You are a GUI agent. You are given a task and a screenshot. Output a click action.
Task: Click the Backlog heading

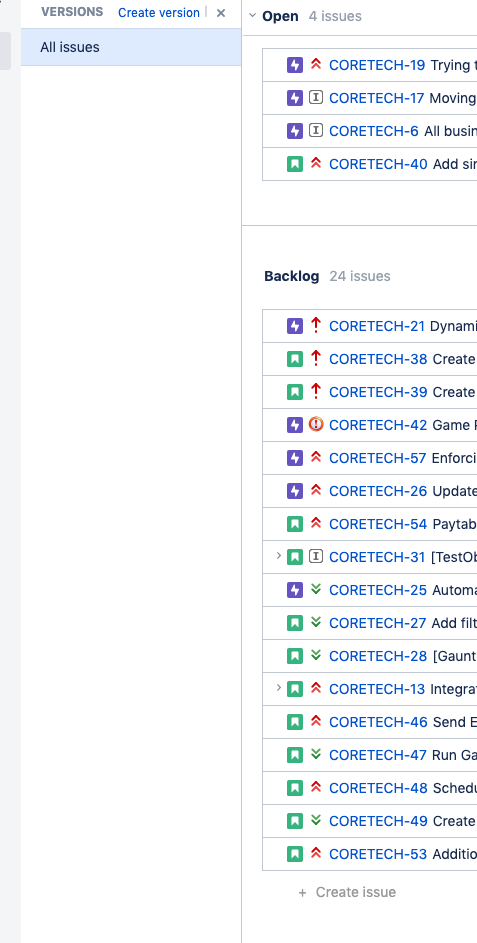click(292, 276)
